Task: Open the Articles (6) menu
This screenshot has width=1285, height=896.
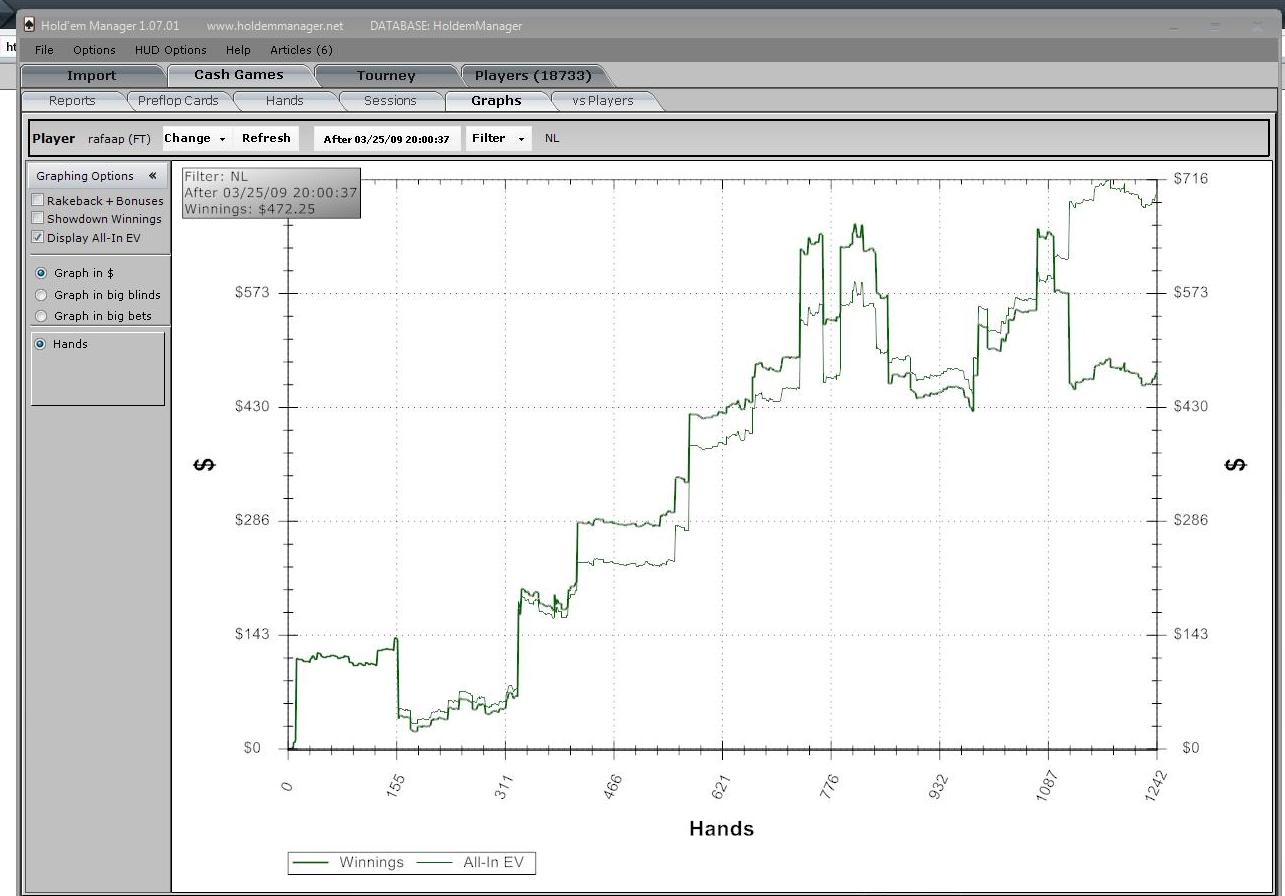Action: [x=301, y=50]
